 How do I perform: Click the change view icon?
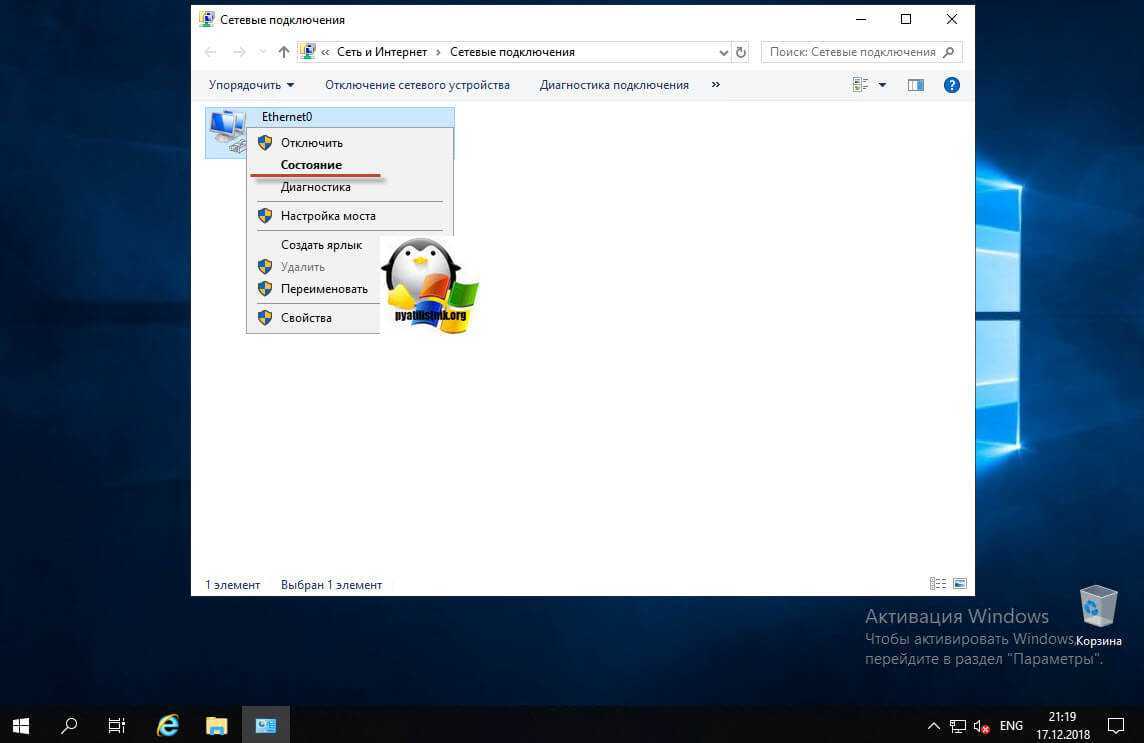(860, 85)
